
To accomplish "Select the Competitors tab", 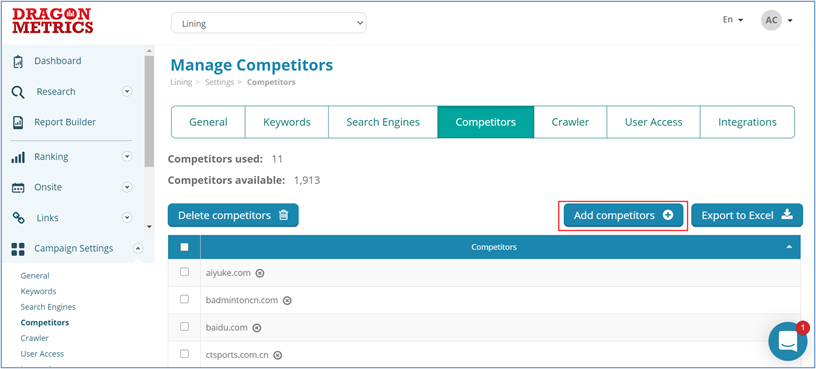I will coord(486,122).
